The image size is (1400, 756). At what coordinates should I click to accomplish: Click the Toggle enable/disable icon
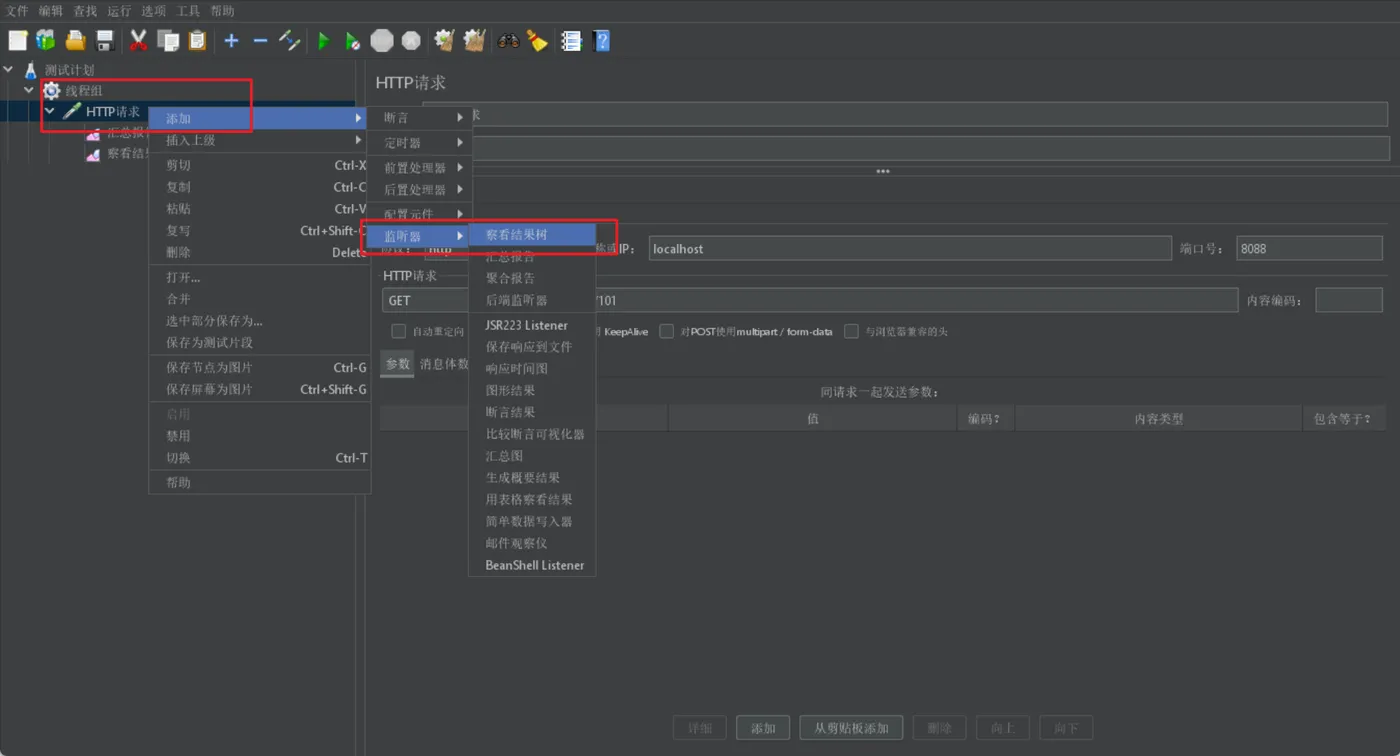(x=290, y=41)
